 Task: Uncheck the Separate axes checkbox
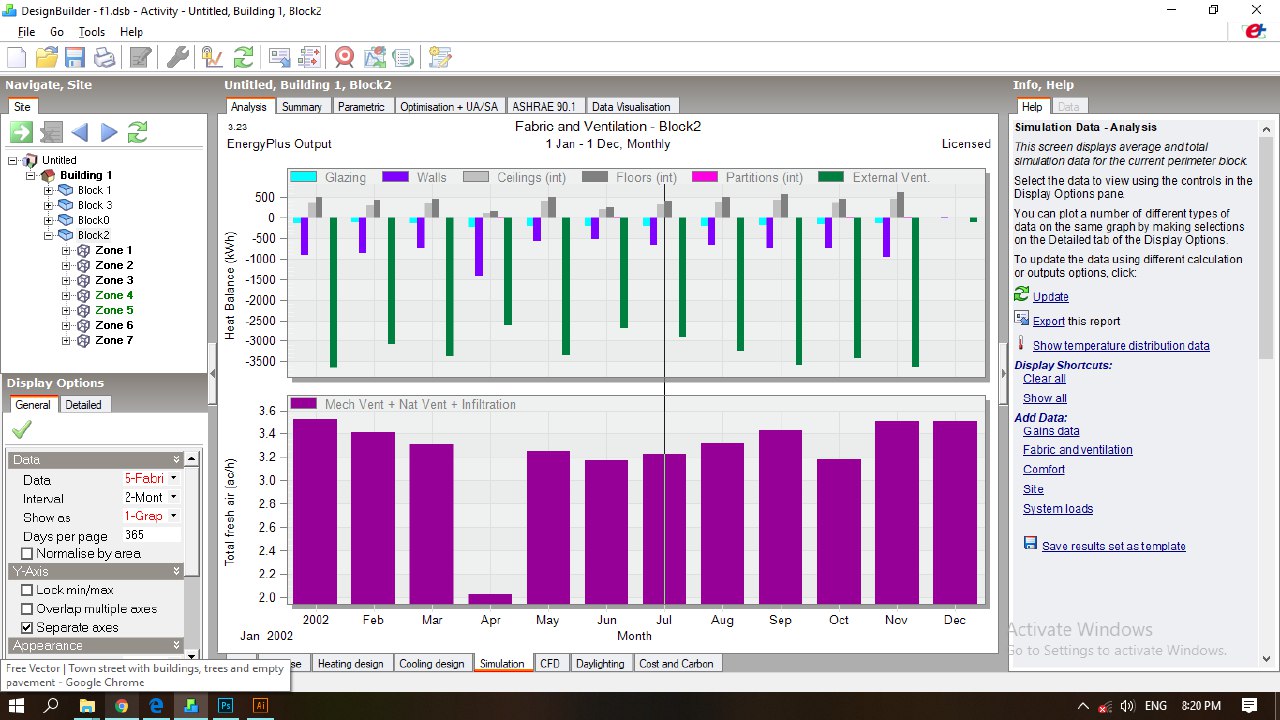click(x=27, y=628)
